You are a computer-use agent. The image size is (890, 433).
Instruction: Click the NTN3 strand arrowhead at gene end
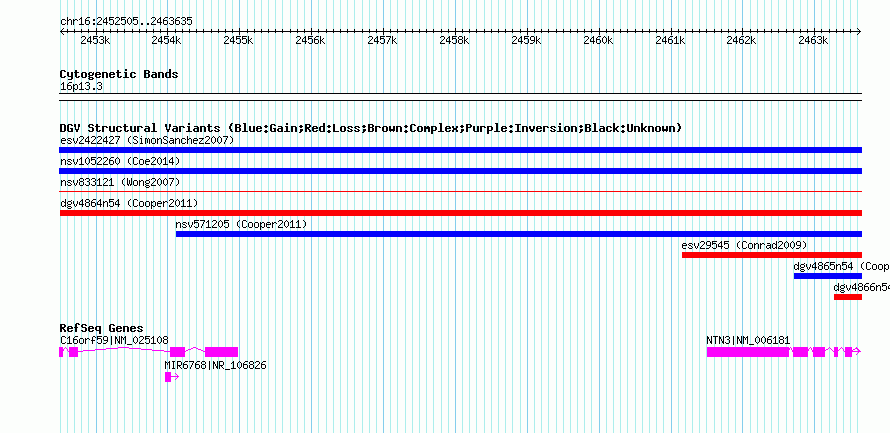pos(857,352)
